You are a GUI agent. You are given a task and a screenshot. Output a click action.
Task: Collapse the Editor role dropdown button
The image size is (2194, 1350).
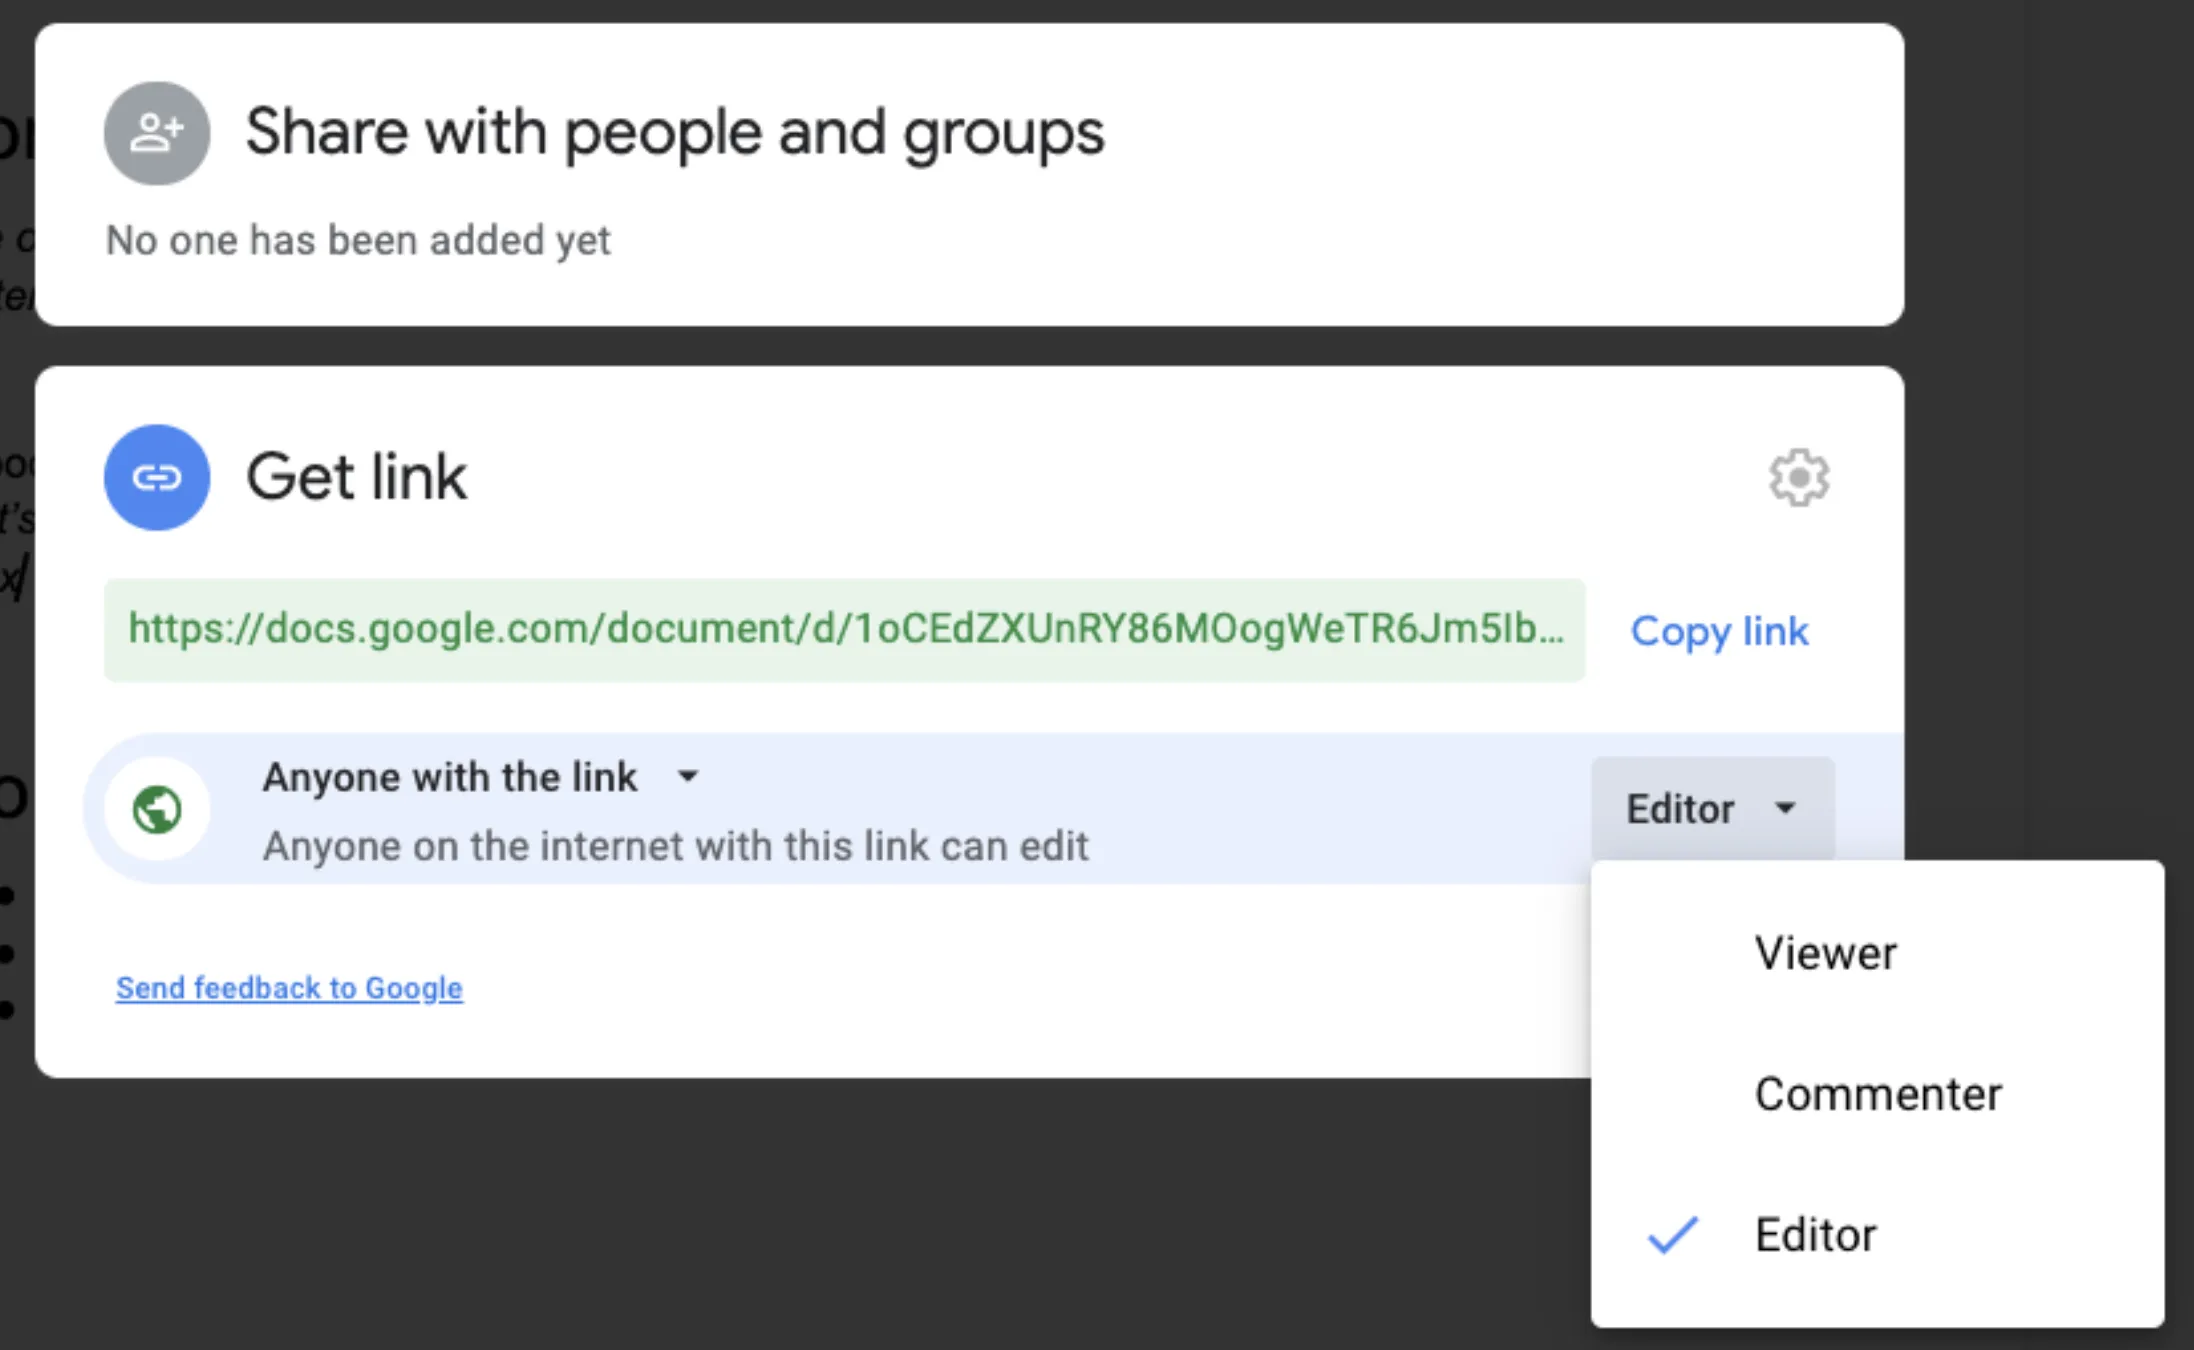pos(1713,808)
